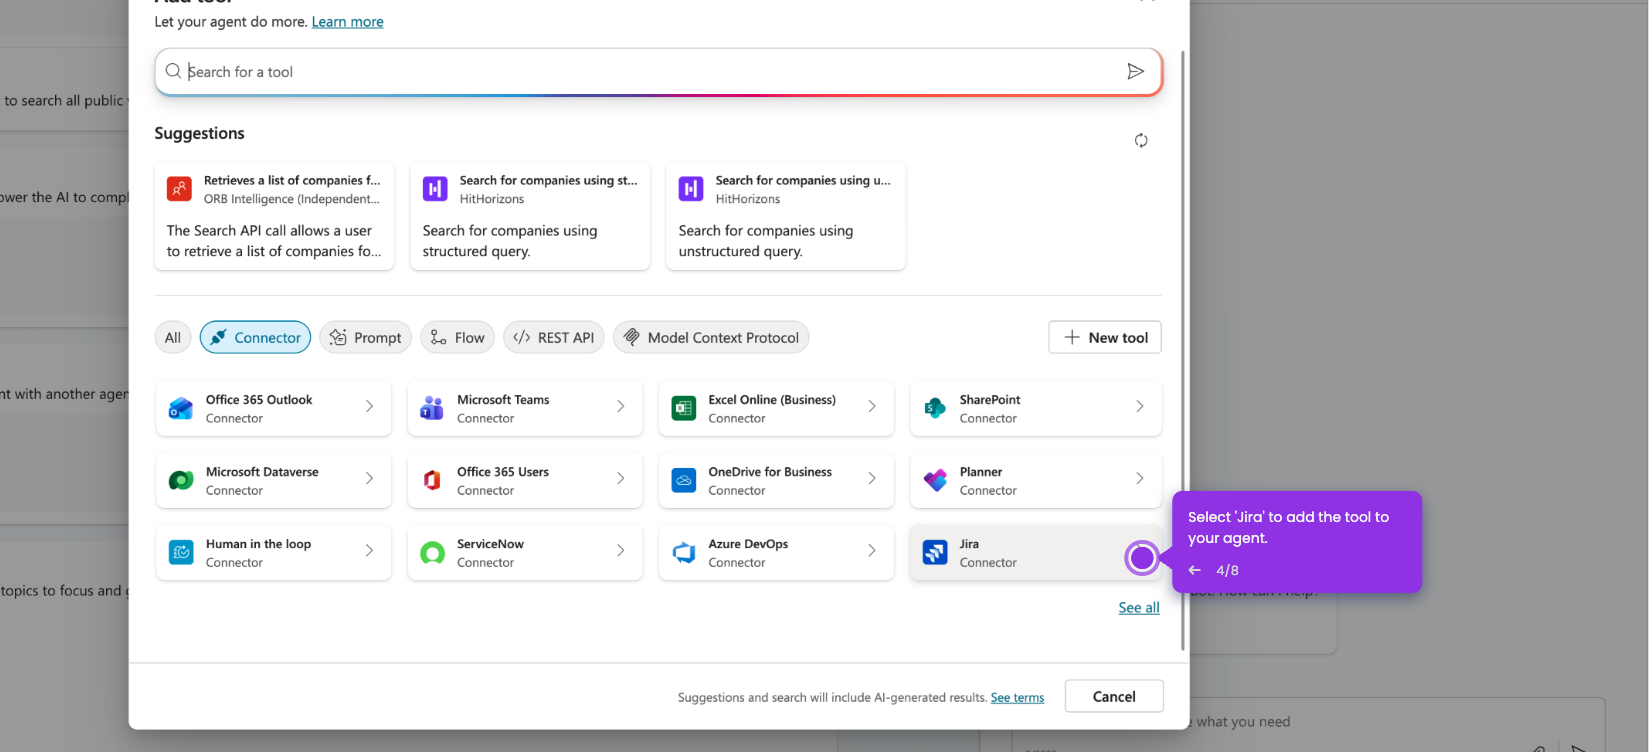Click the HitHorizons structured query icon
This screenshot has height=752, width=1649.
[435, 188]
